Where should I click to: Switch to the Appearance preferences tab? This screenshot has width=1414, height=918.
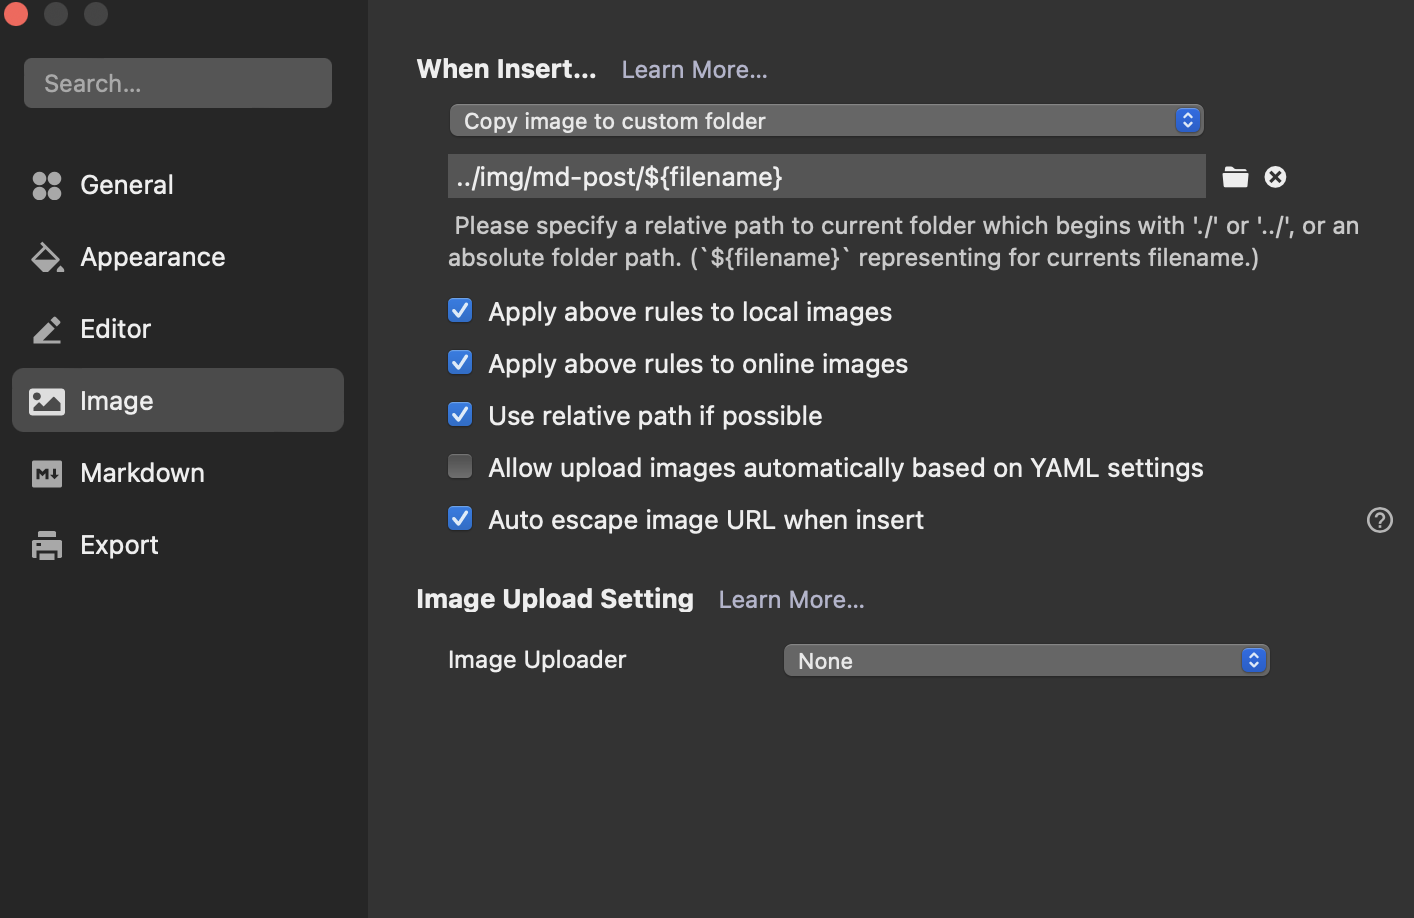[178, 257]
